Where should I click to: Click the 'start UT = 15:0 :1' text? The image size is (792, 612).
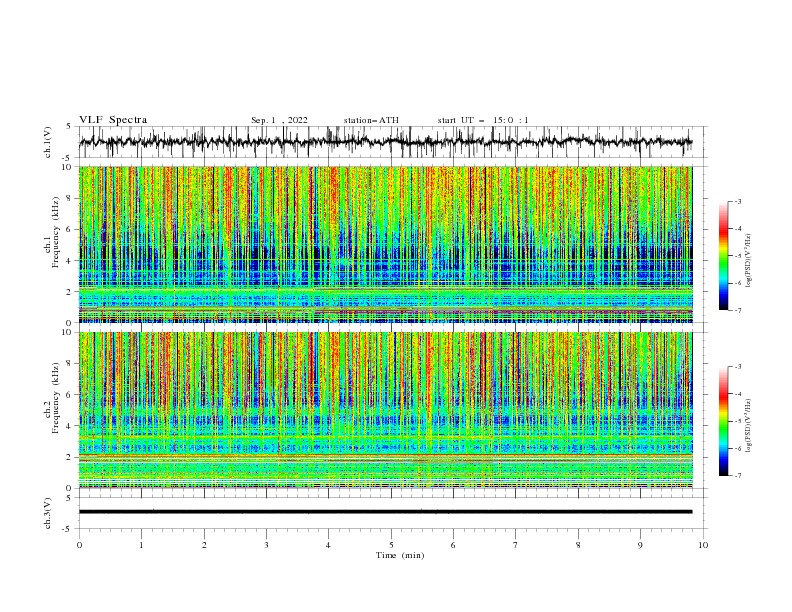coord(483,120)
